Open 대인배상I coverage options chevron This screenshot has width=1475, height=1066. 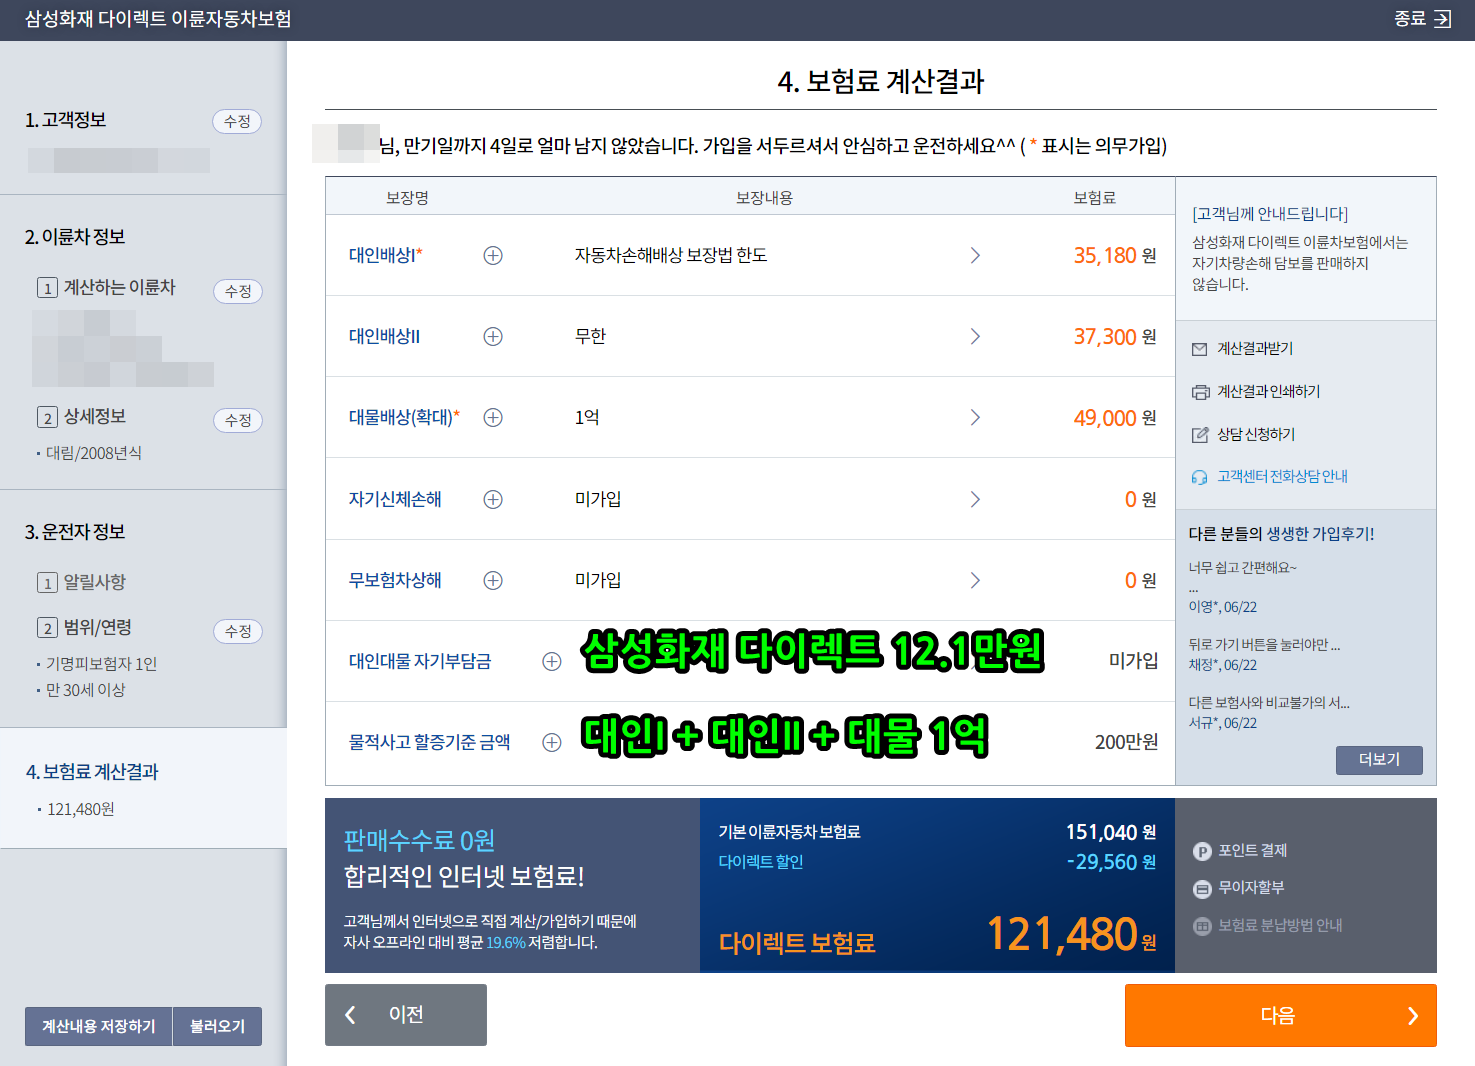coord(975,255)
